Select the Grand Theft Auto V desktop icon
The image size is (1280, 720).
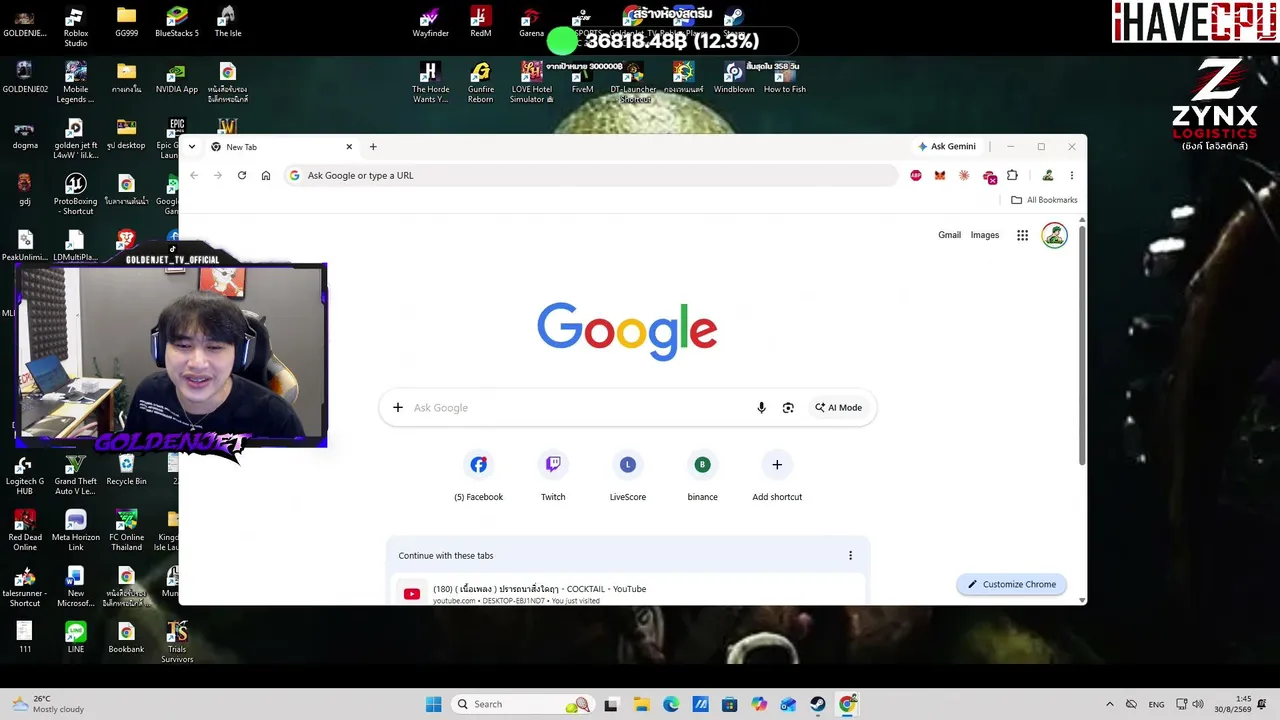coord(76,475)
